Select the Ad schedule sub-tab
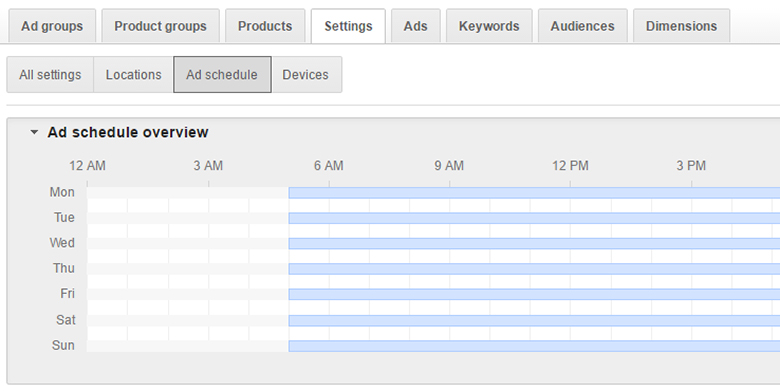The image size is (780, 391). coord(222,75)
